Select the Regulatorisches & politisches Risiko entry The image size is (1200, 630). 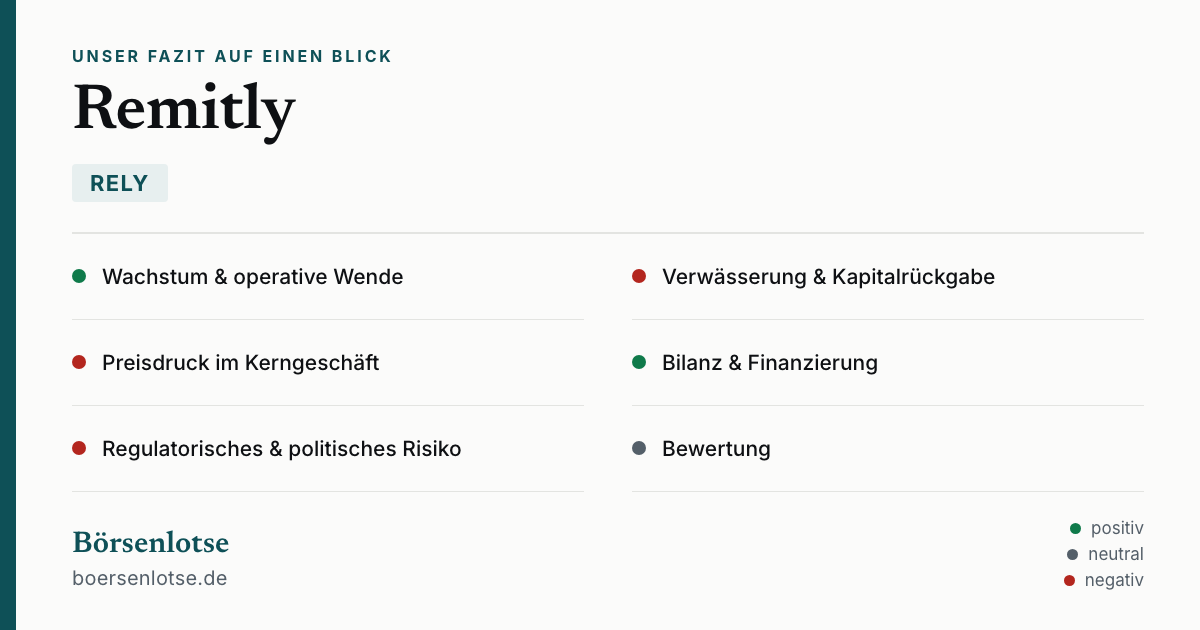point(328,449)
